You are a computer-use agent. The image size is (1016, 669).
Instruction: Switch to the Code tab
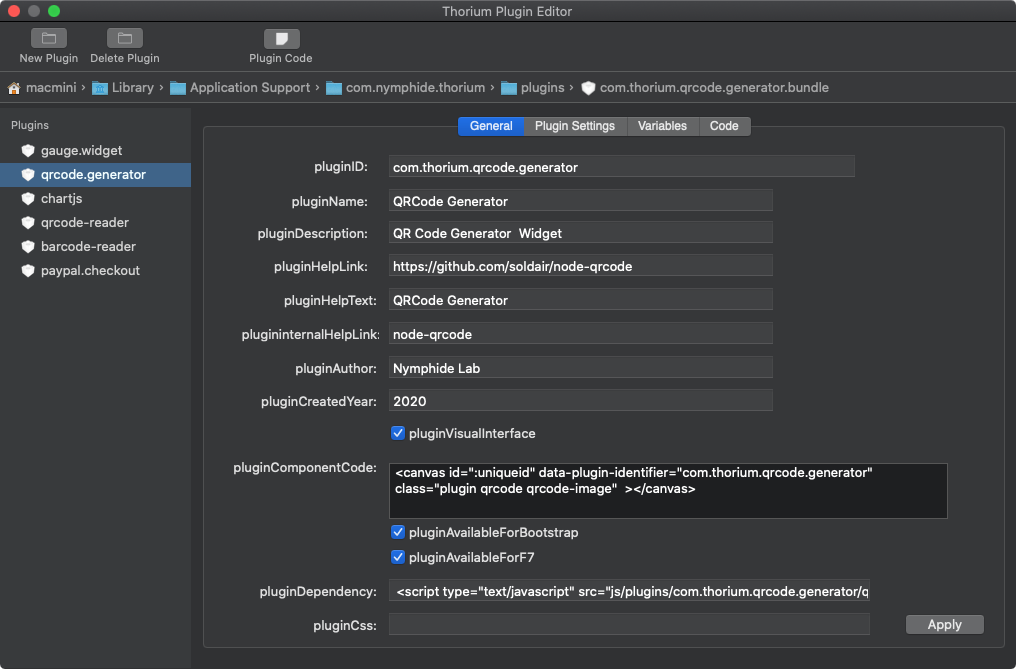click(724, 126)
